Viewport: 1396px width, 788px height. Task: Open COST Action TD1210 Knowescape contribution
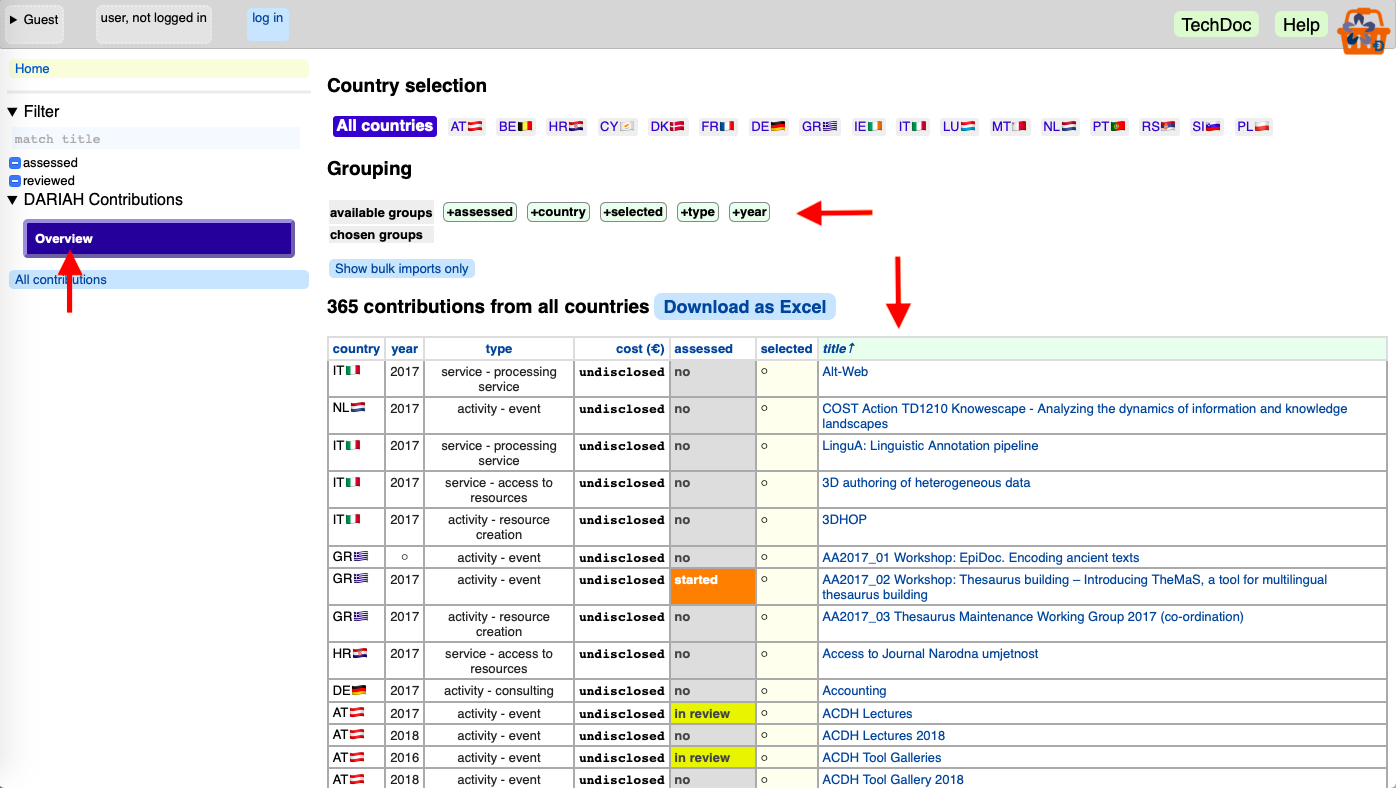[1084, 416]
